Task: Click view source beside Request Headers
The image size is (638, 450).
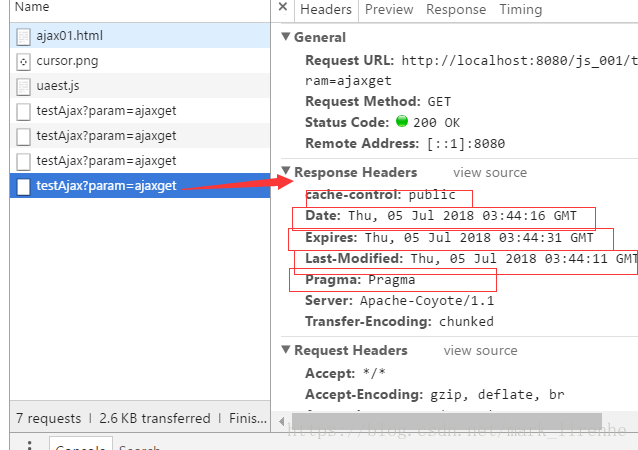Action: pyautogui.click(x=480, y=351)
